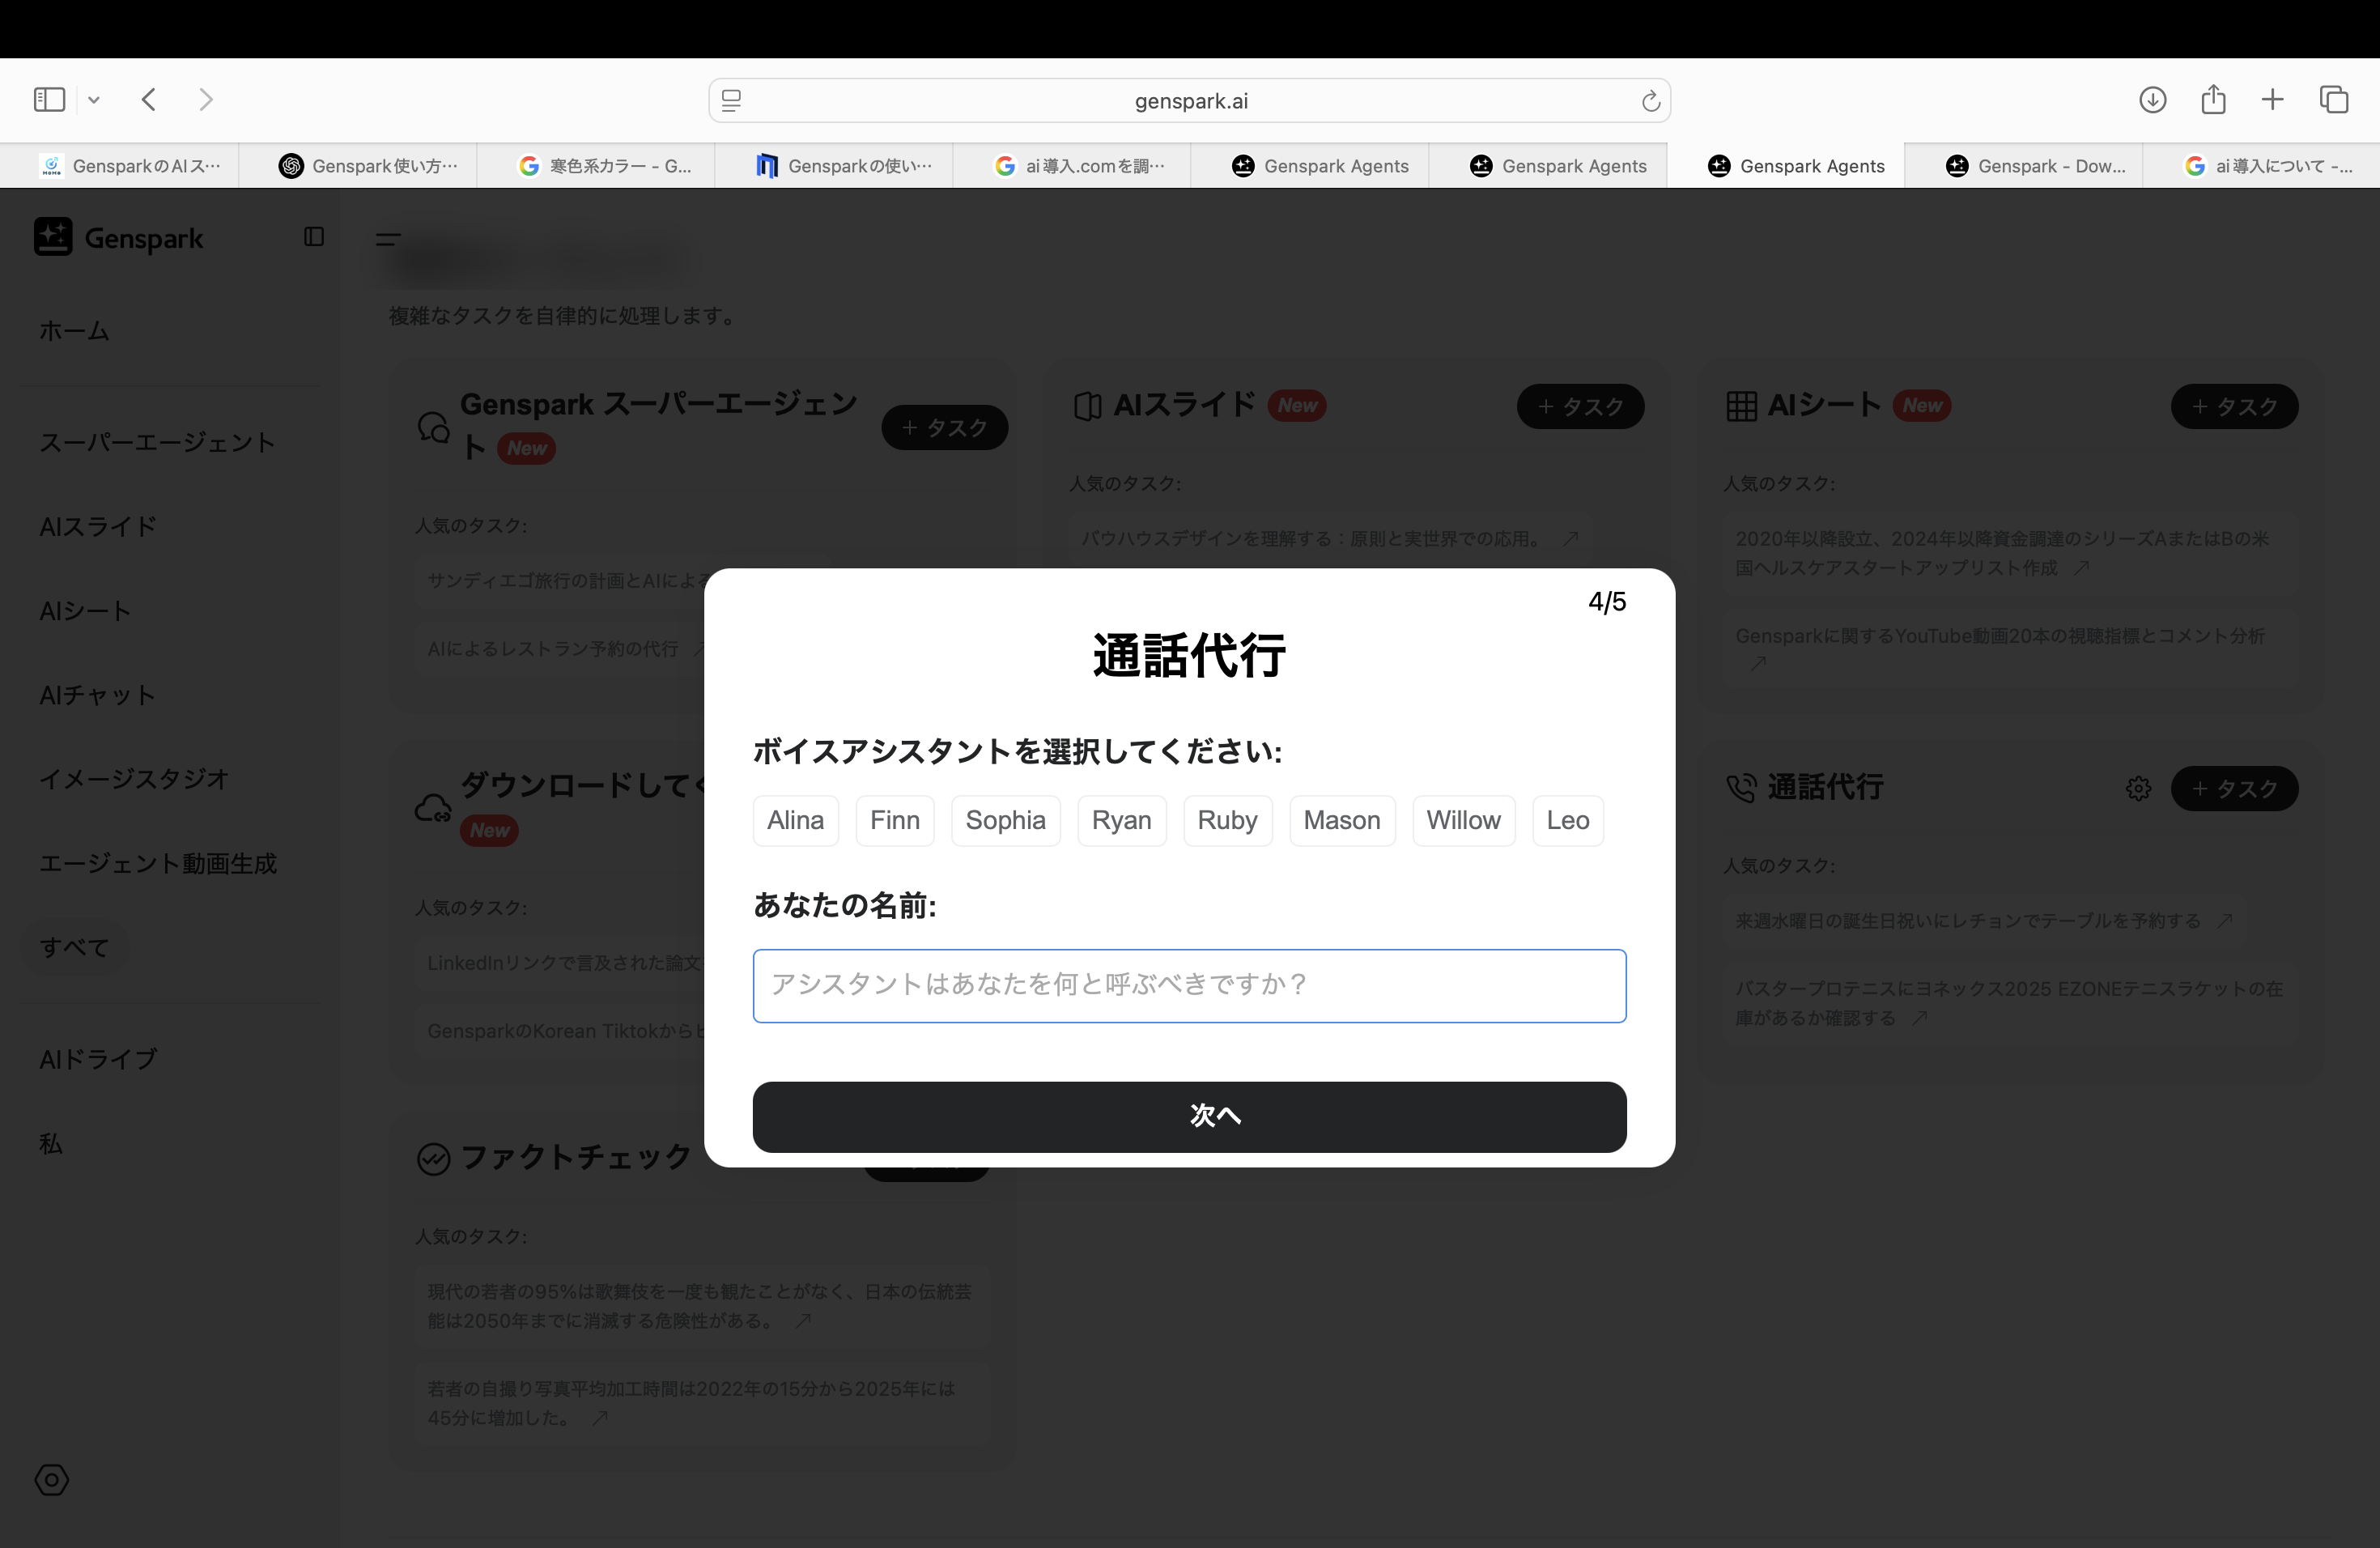This screenshot has height=1548, width=2380.
Task: Switch to Gensparkの使い… tab
Action: click(x=834, y=166)
